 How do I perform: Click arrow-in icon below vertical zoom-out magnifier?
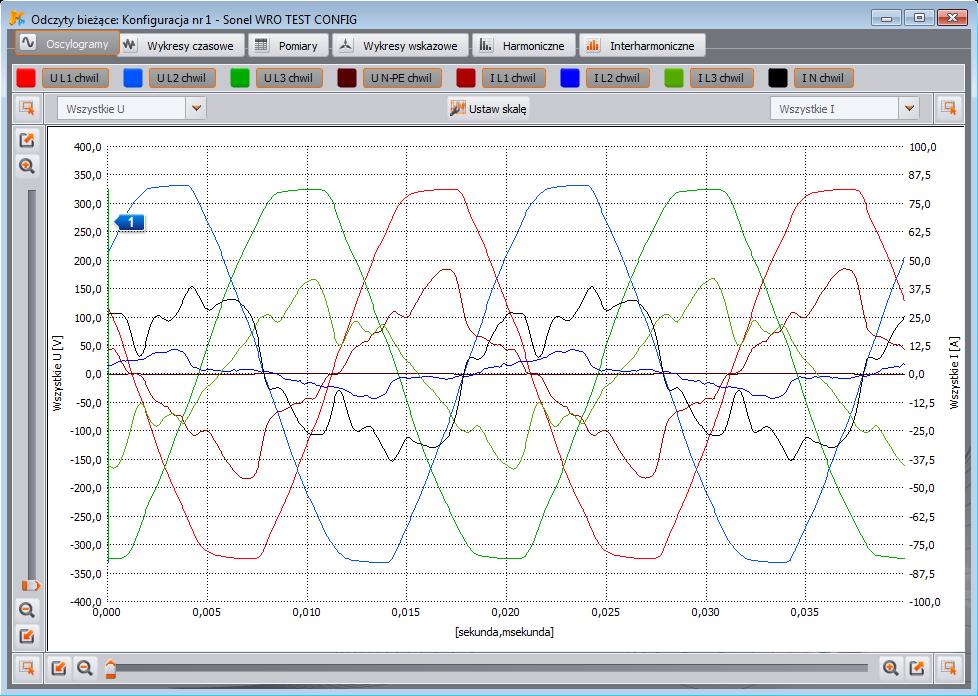[27, 636]
